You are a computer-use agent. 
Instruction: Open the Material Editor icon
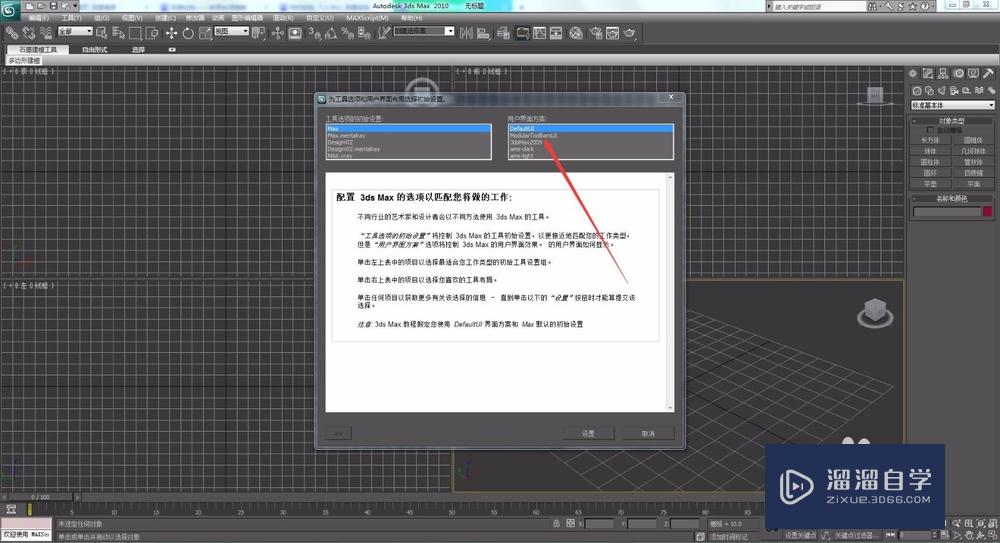[x=576, y=33]
